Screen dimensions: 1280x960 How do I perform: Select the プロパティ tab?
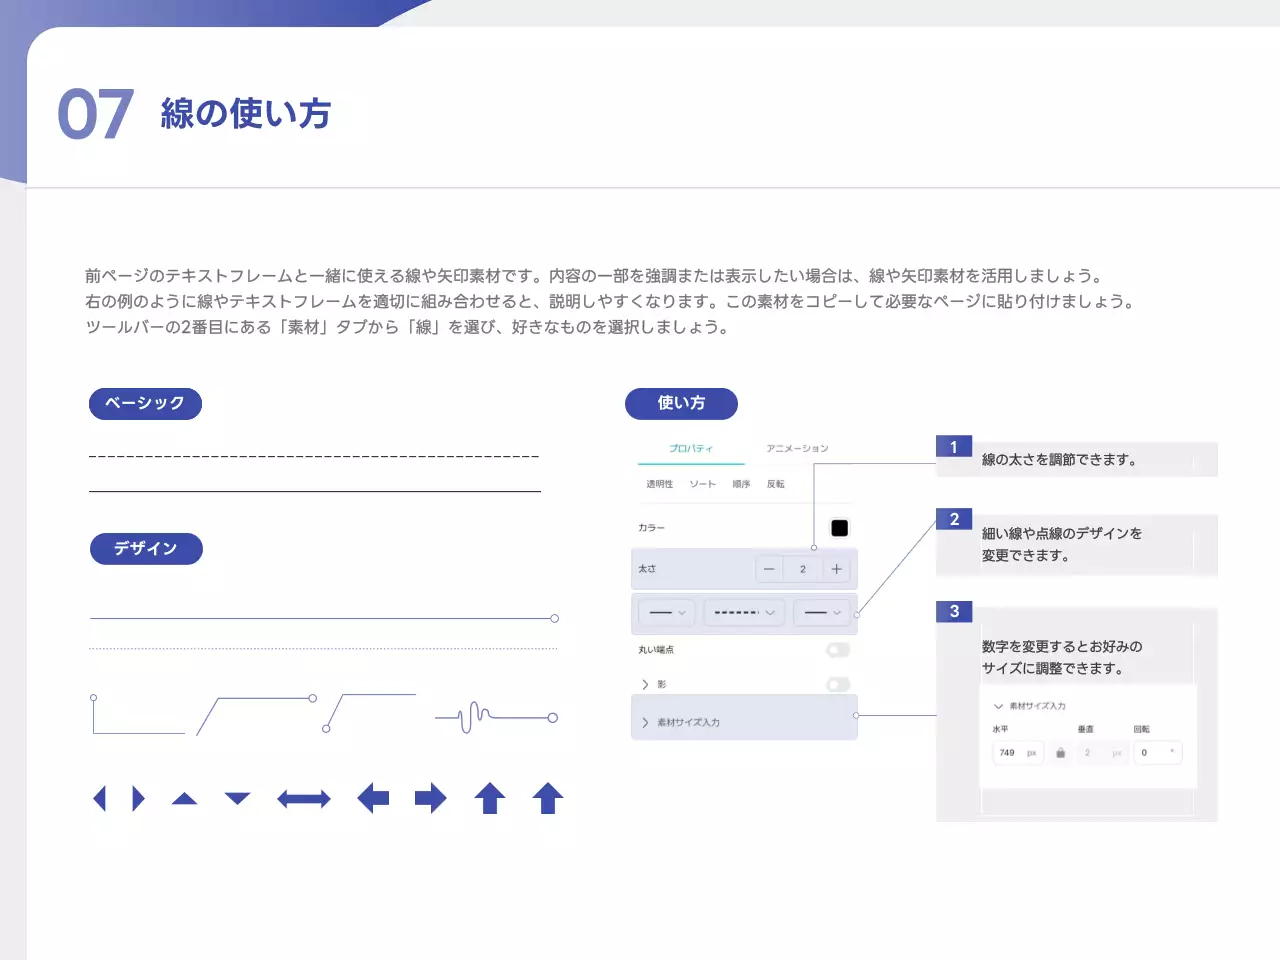click(x=691, y=448)
